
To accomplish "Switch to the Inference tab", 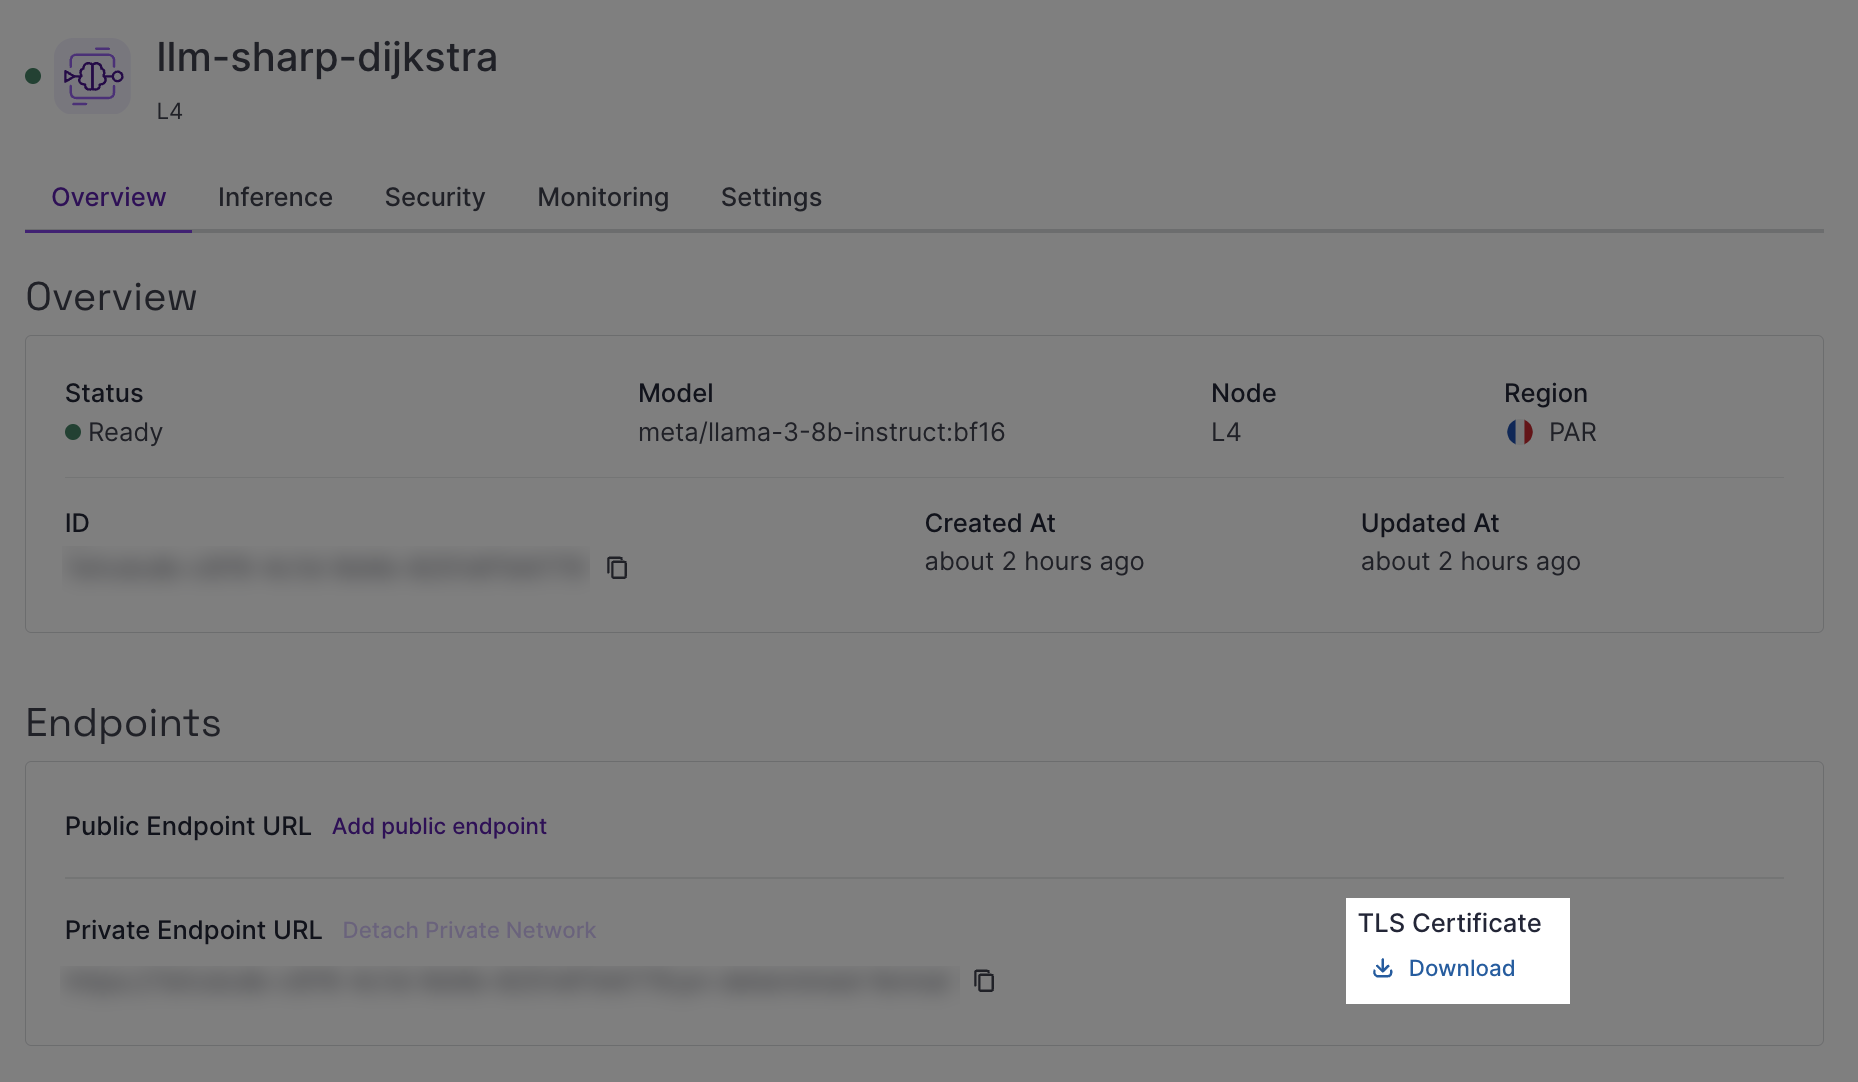I will pyautogui.click(x=275, y=197).
